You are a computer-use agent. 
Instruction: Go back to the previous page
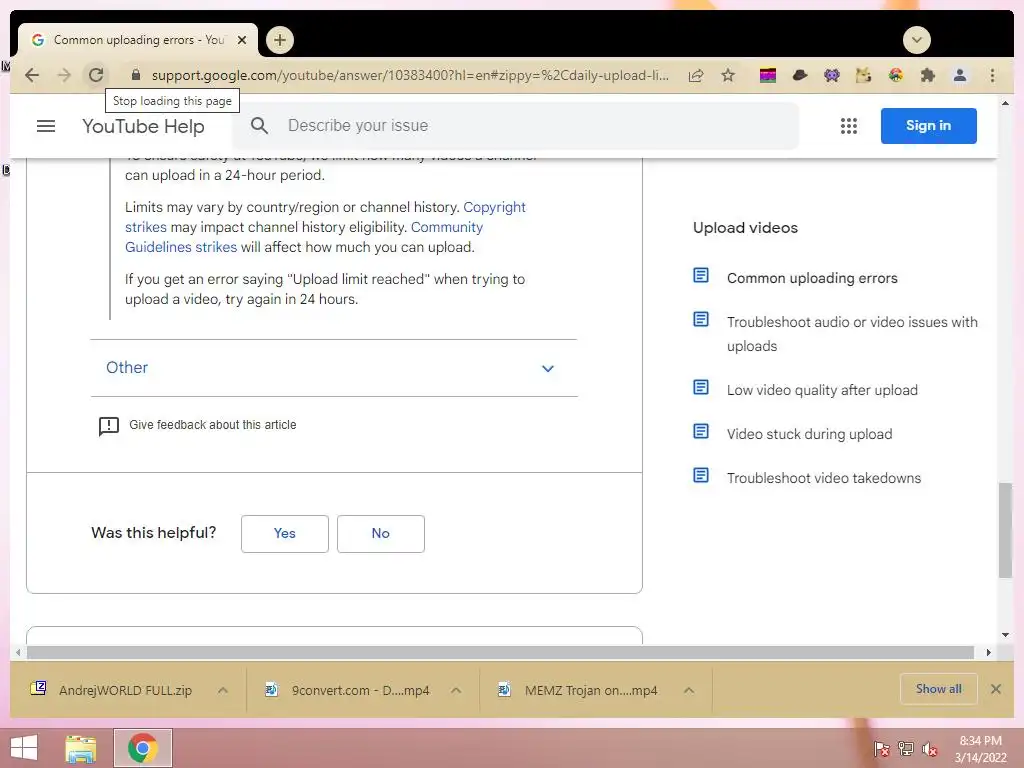(x=31, y=75)
